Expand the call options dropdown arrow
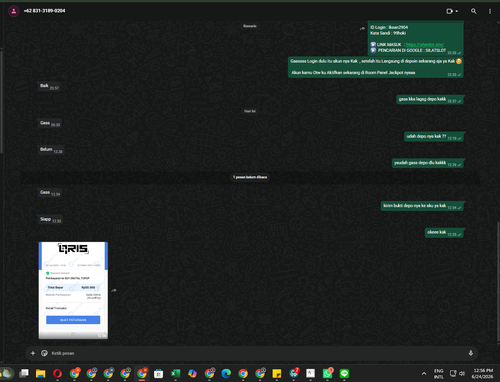This screenshot has height=382, width=500. (457, 11)
